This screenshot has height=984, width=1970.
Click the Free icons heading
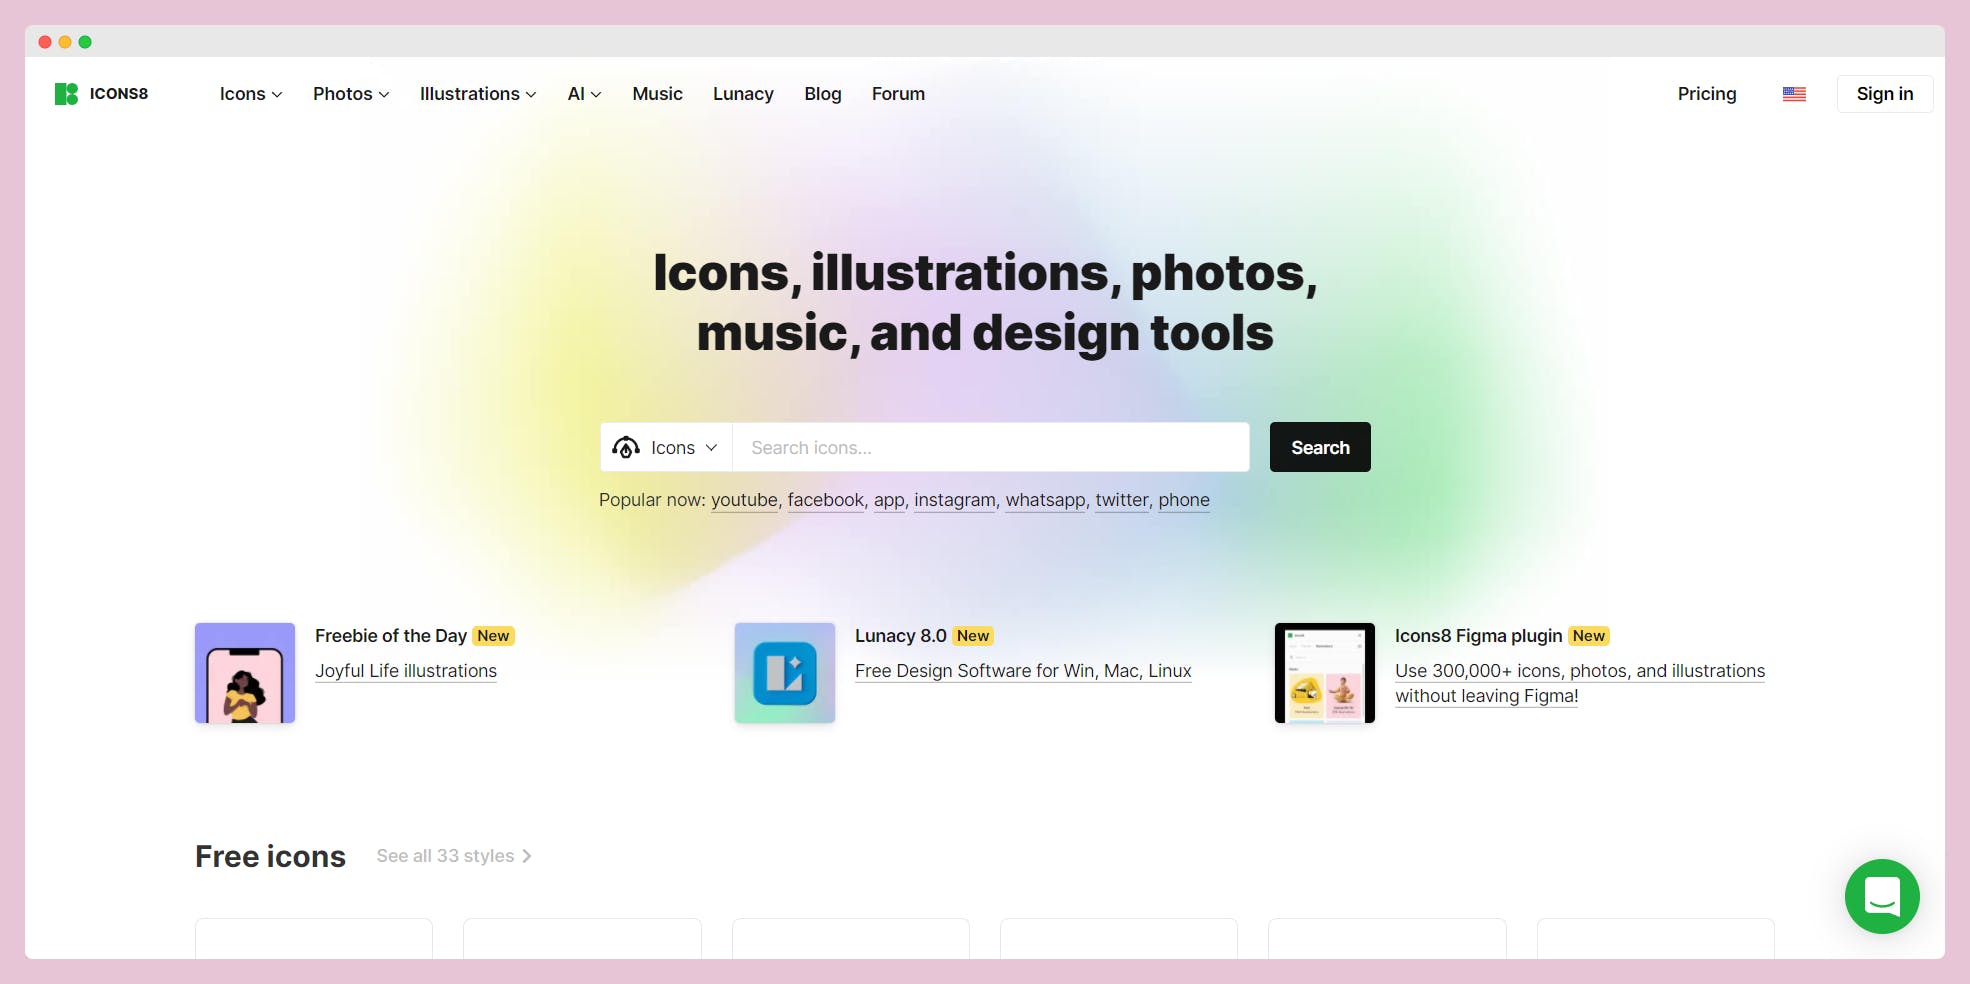[x=270, y=856]
